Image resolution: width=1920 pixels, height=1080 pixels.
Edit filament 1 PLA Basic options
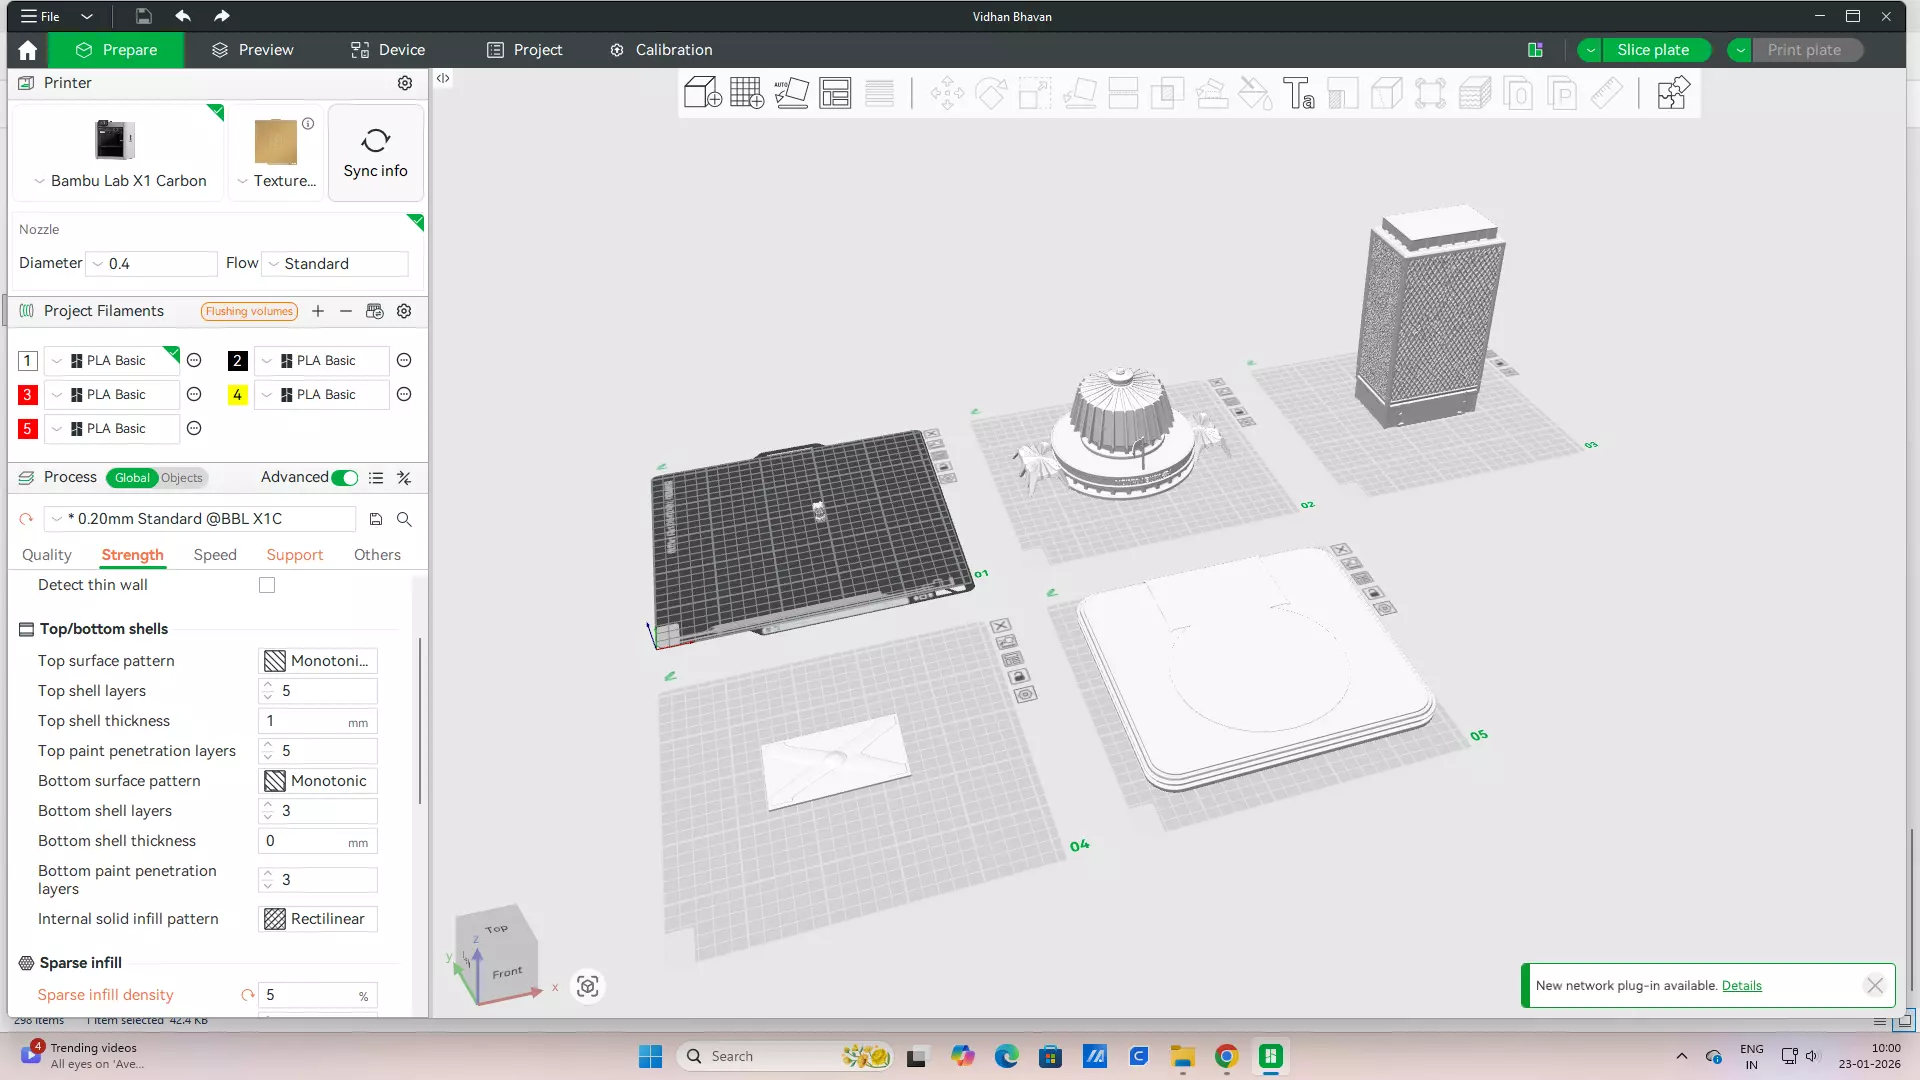[194, 360]
